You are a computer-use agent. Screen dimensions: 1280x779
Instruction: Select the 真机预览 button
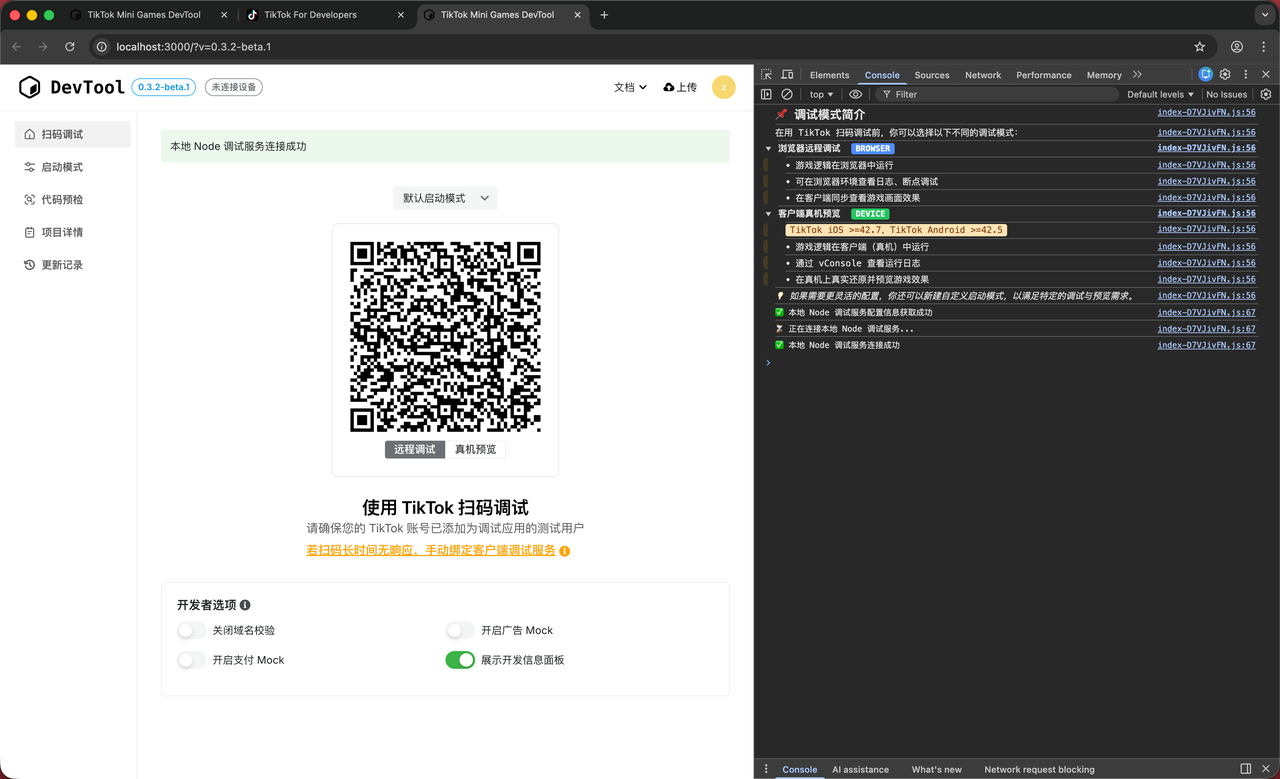click(475, 450)
